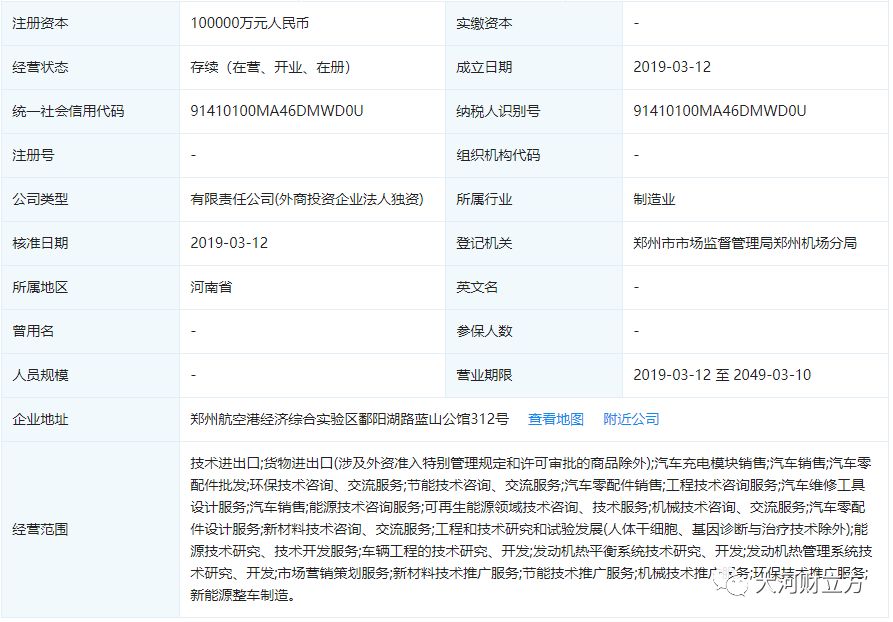Click the 所属行业 value 制造业
Image resolution: width=893 pixels, height=622 pixels.
pos(654,199)
